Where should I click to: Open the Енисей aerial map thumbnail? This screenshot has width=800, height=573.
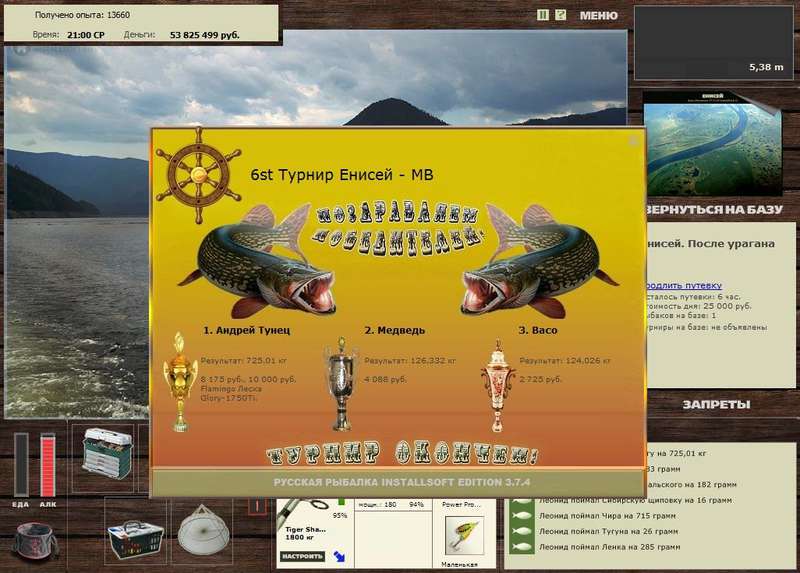712,145
